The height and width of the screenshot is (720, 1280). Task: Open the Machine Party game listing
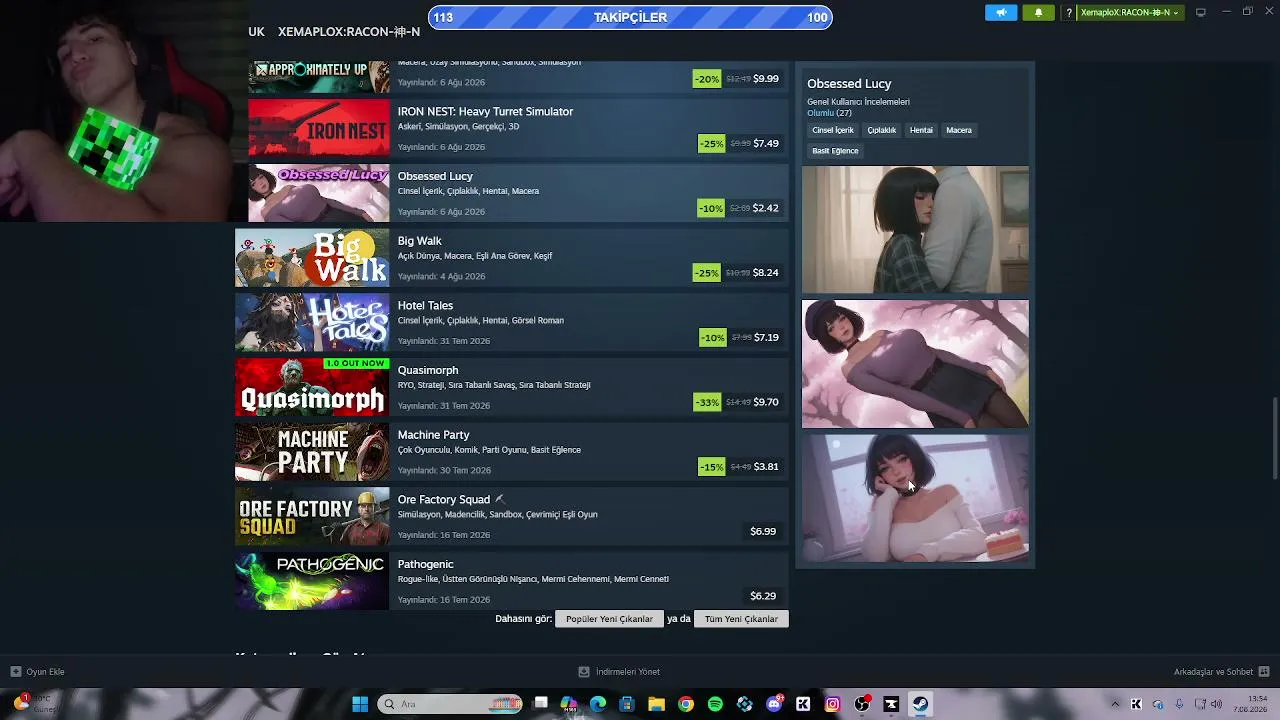click(x=512, y=452)
